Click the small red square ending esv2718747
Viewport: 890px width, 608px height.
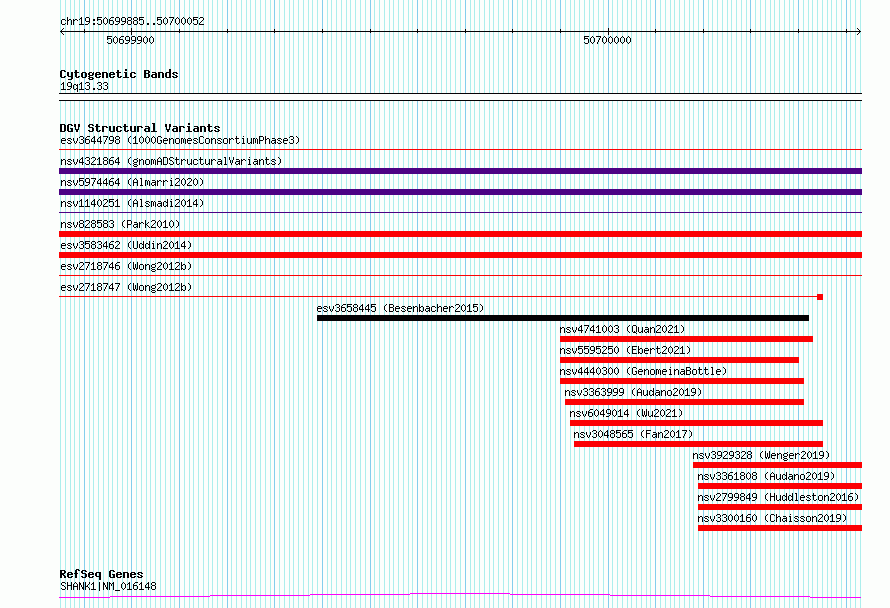click(x=820, y=297)
